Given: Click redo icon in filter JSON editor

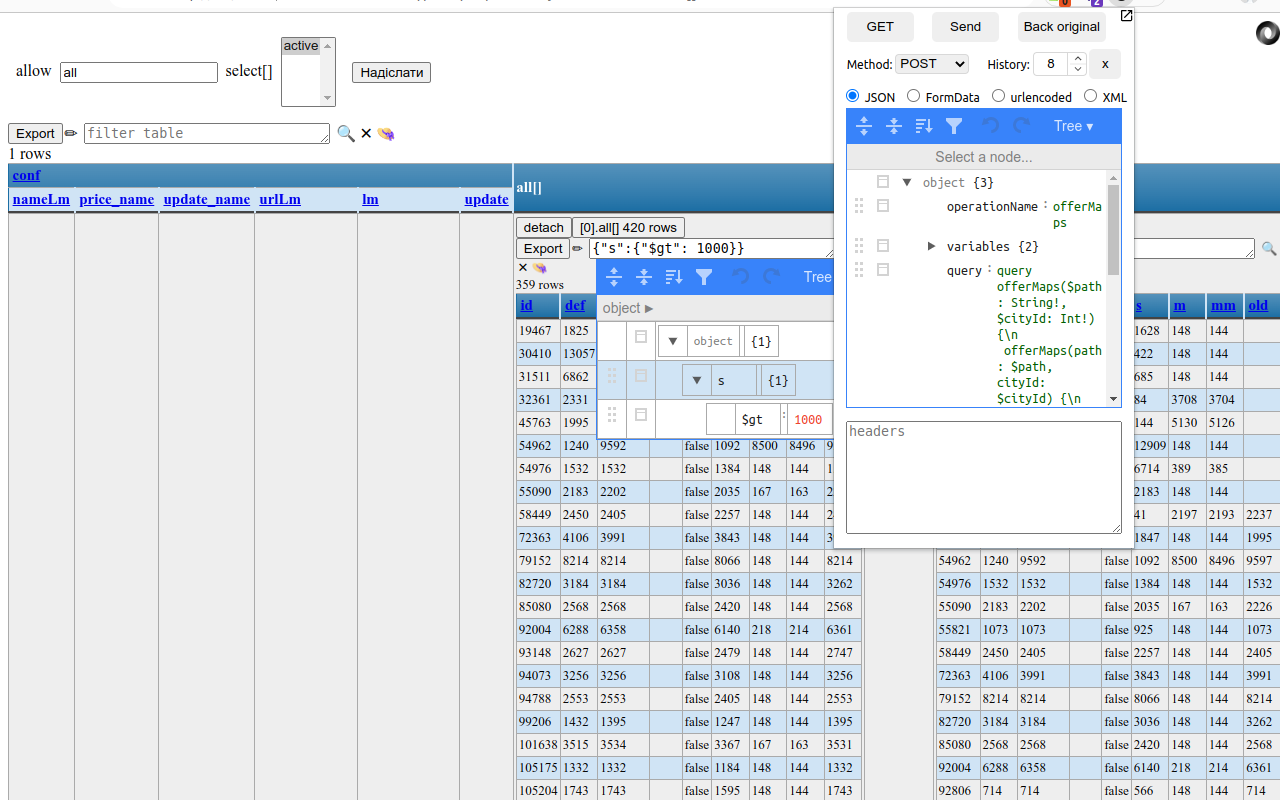Looking at the screenshot, I should pos(771,277).
